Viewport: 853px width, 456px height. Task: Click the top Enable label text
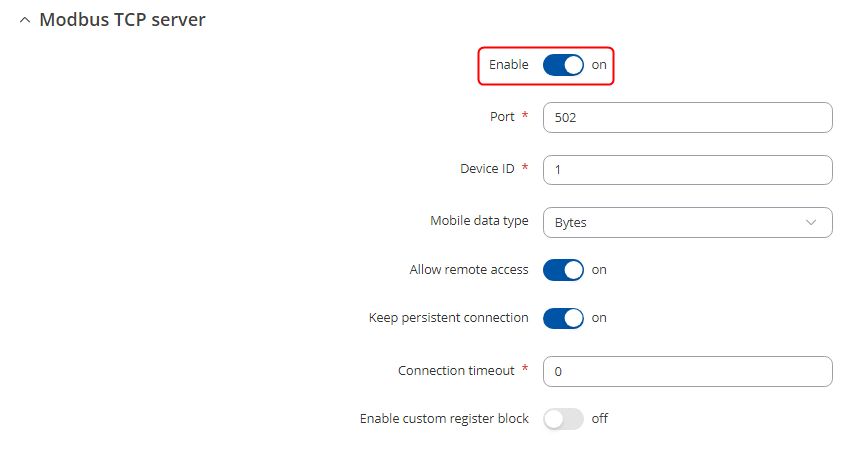pyautogui.click(x=509, y=65)
